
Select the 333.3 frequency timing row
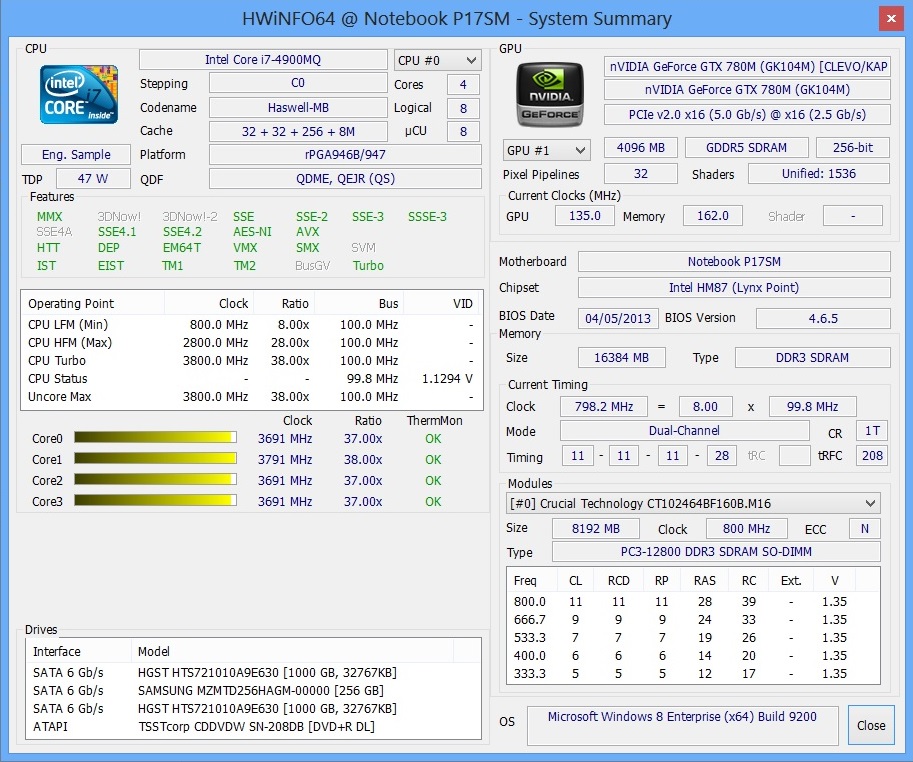(693, 674)
